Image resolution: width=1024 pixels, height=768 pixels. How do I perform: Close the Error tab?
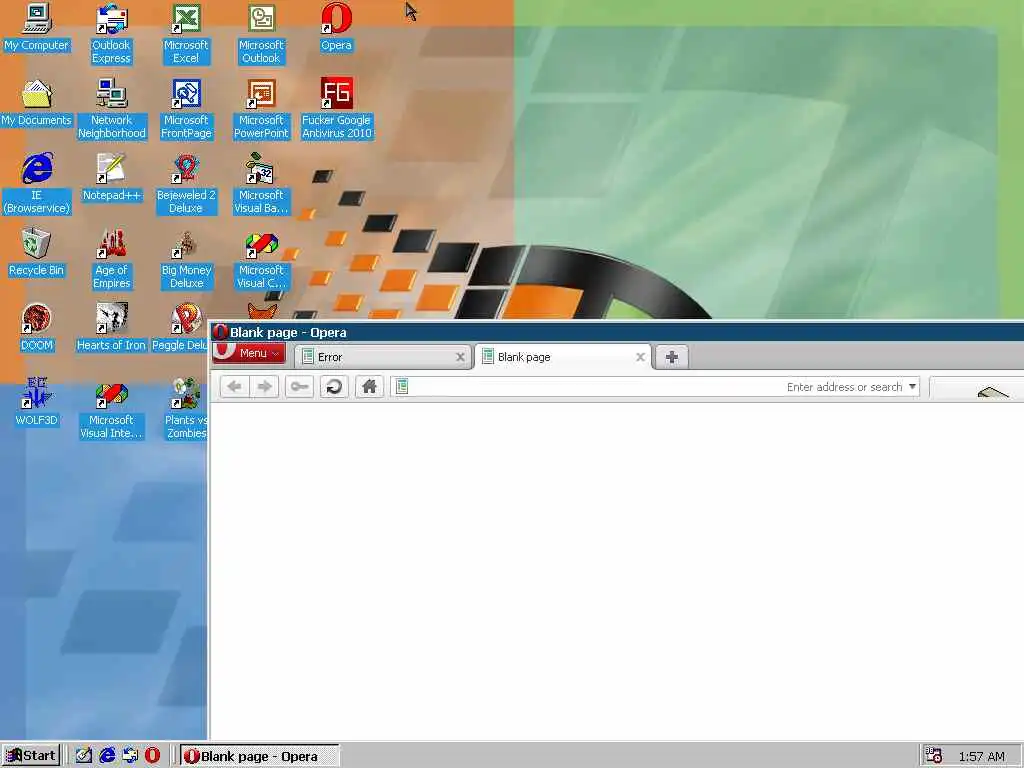(x=460, y=357)
